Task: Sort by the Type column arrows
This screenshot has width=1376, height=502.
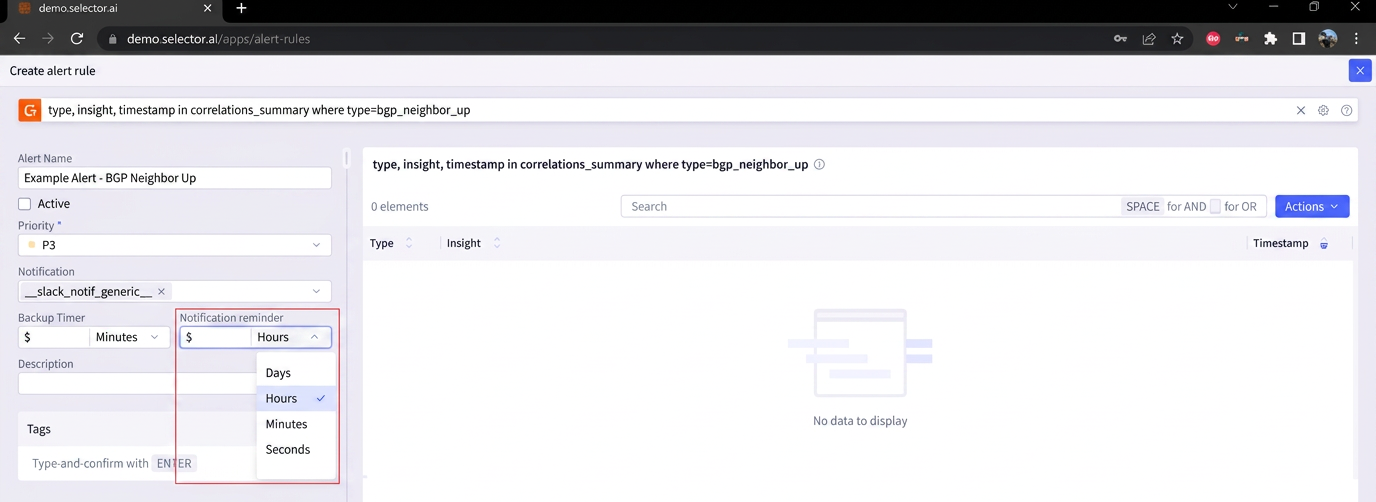Action: (408, 243)
